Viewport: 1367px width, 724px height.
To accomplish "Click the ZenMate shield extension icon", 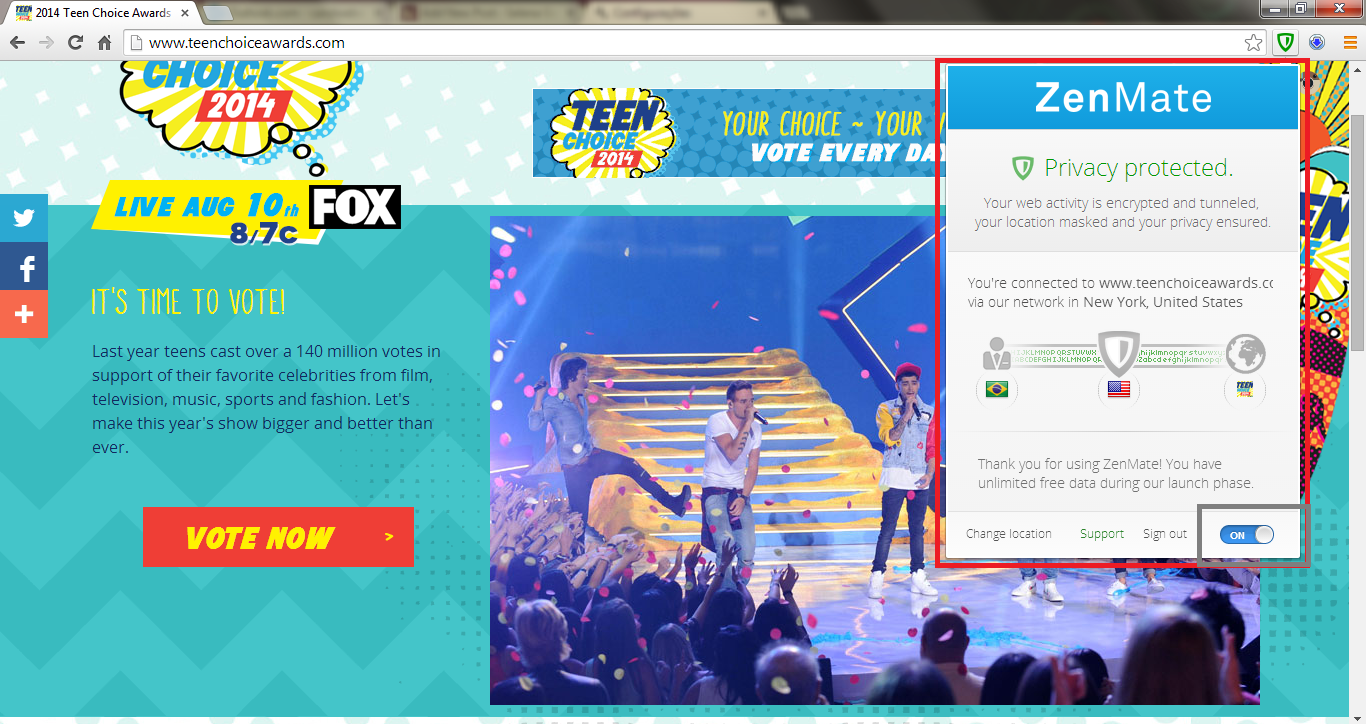I will click(x=1286, y=43).
